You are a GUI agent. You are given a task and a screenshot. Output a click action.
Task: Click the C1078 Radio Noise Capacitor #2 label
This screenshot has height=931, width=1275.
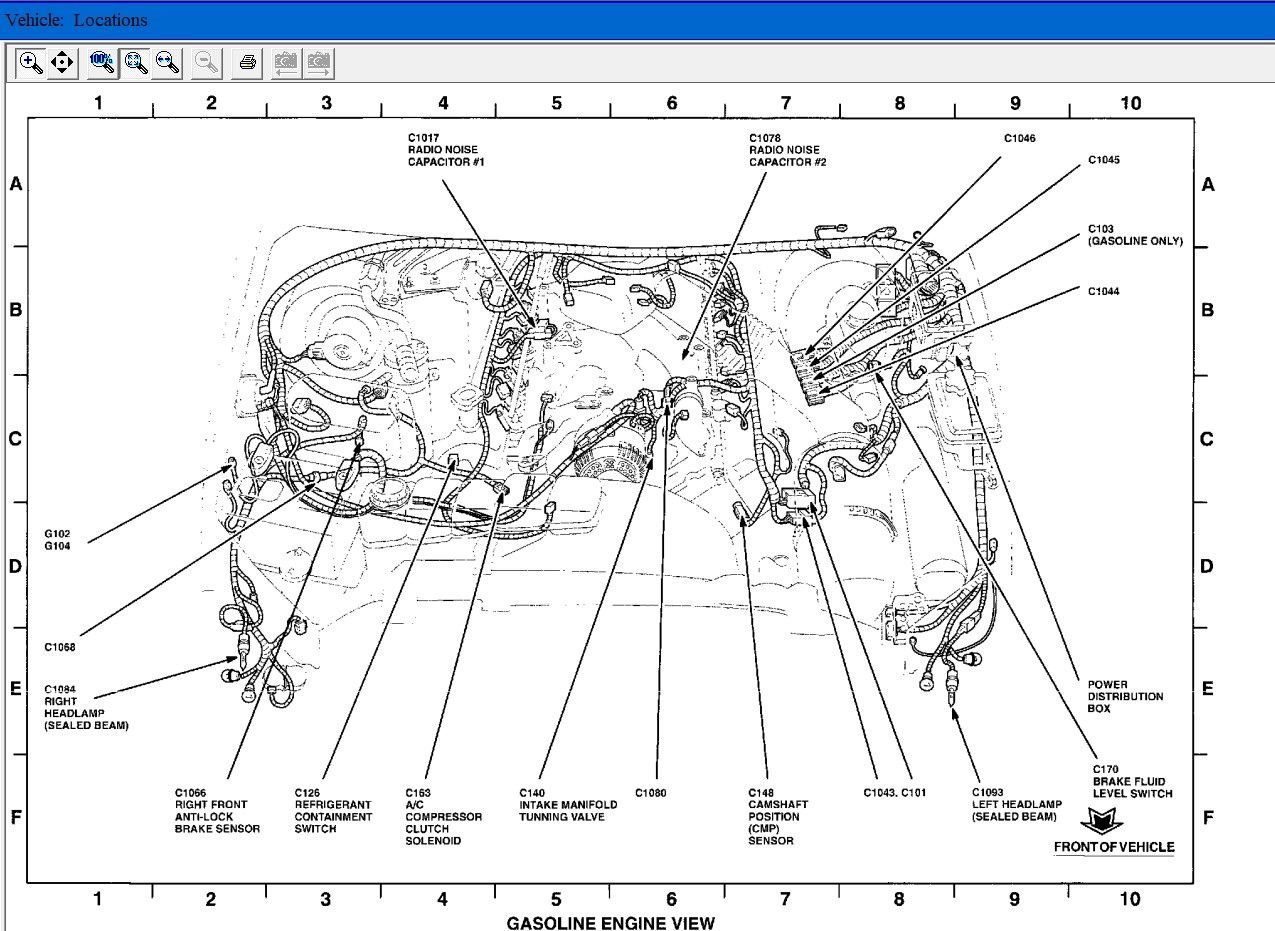click(x=787, y=149)
